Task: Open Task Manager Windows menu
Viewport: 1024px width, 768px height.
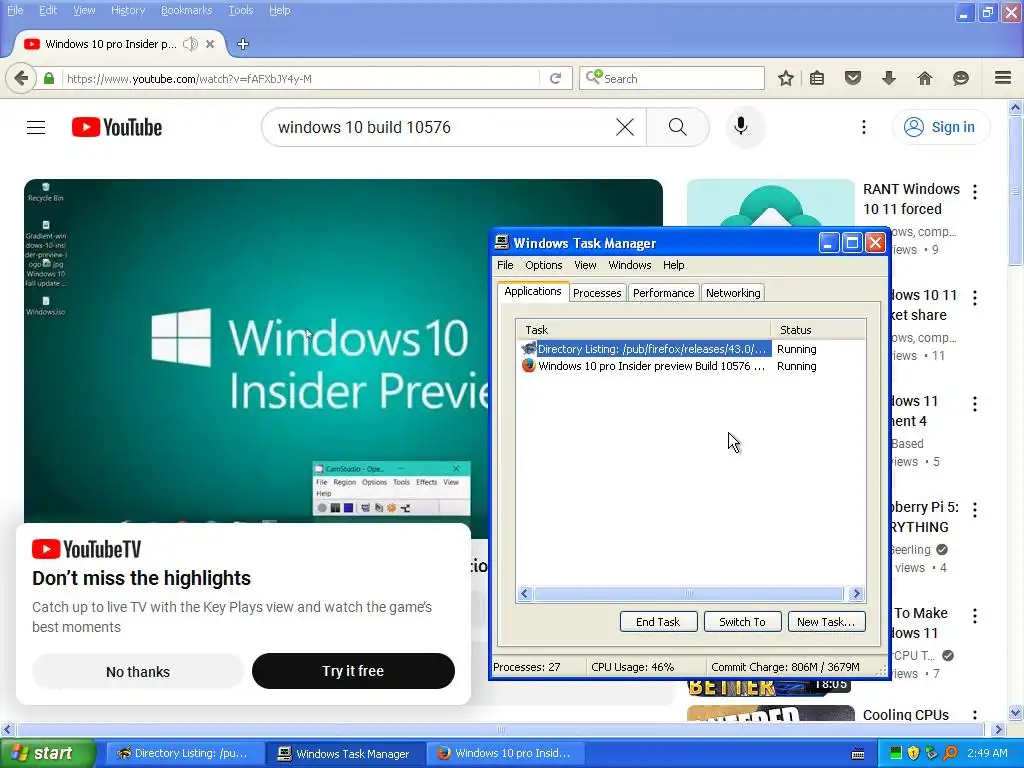Action: [x=630, y=265]
